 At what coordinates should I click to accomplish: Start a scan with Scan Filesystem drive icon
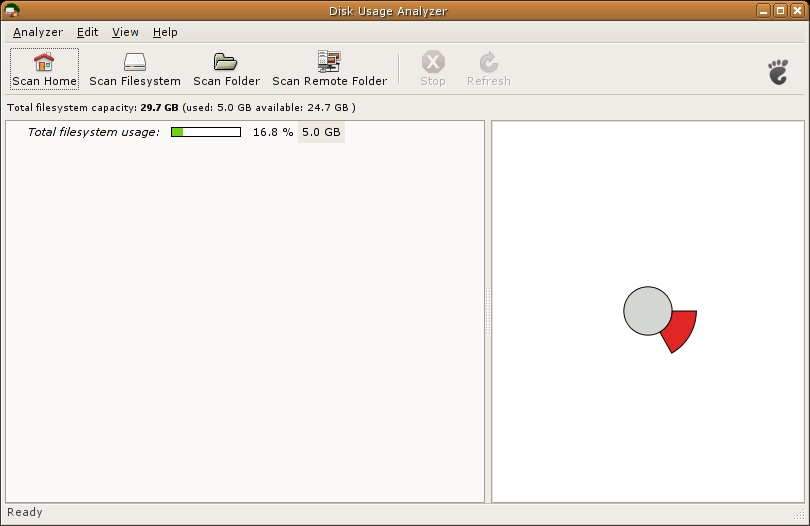coord(135,62)
